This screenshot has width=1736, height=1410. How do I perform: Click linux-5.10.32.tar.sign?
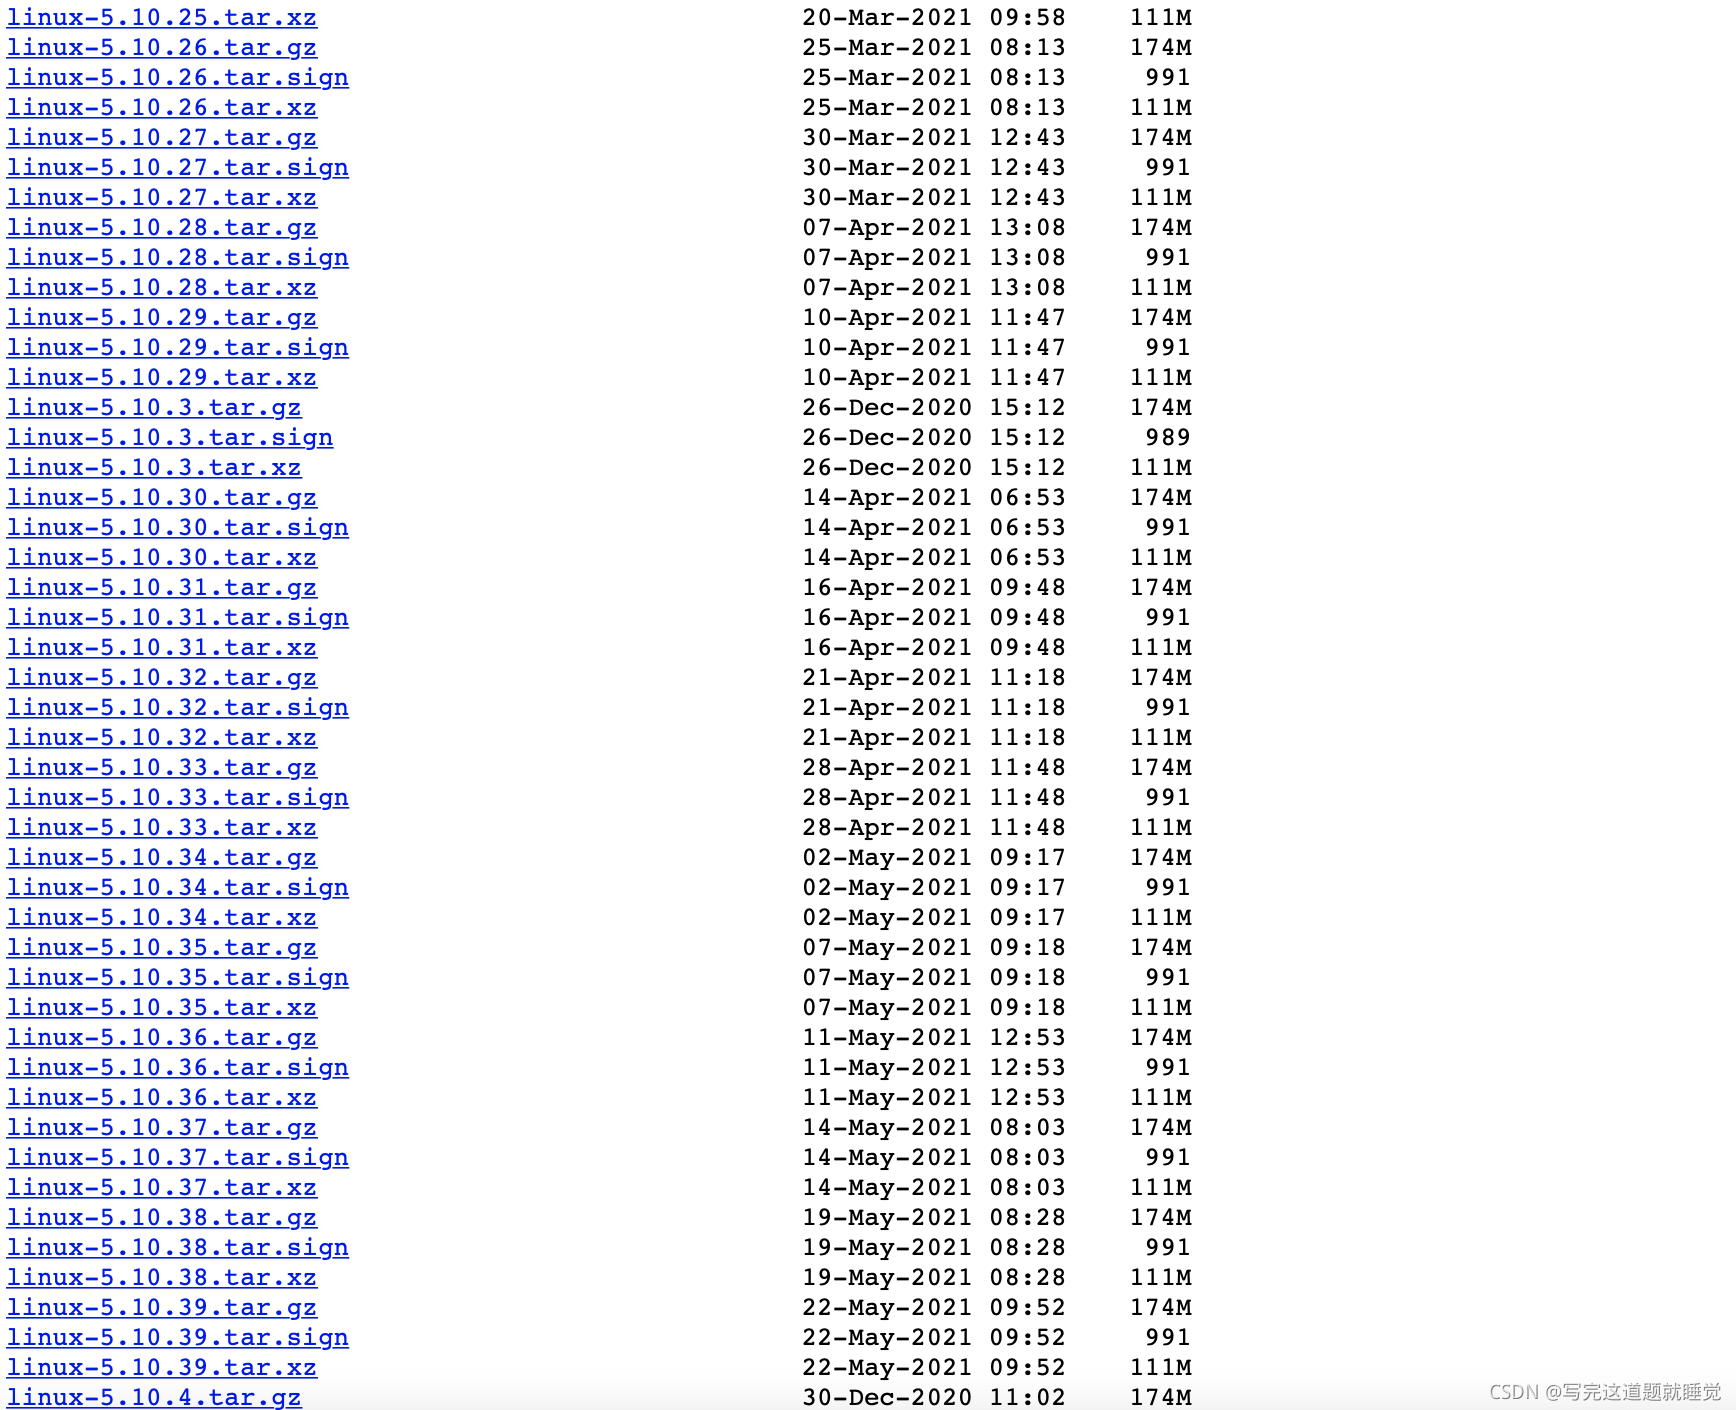coord(178,708)
